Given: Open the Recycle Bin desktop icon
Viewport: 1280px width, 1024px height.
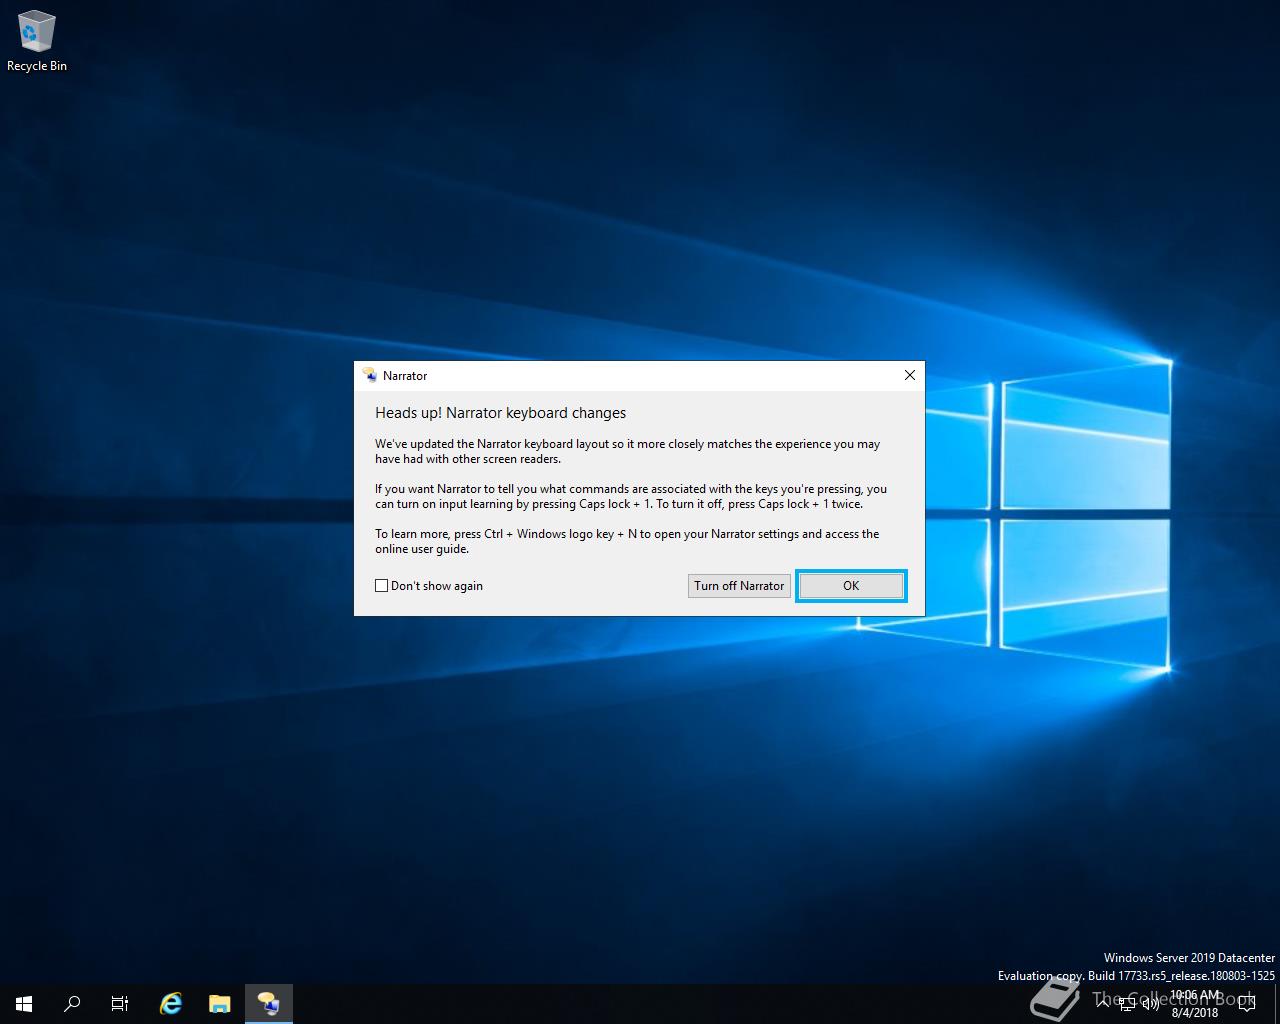Looking at the screenshot, I should point(36,42).
